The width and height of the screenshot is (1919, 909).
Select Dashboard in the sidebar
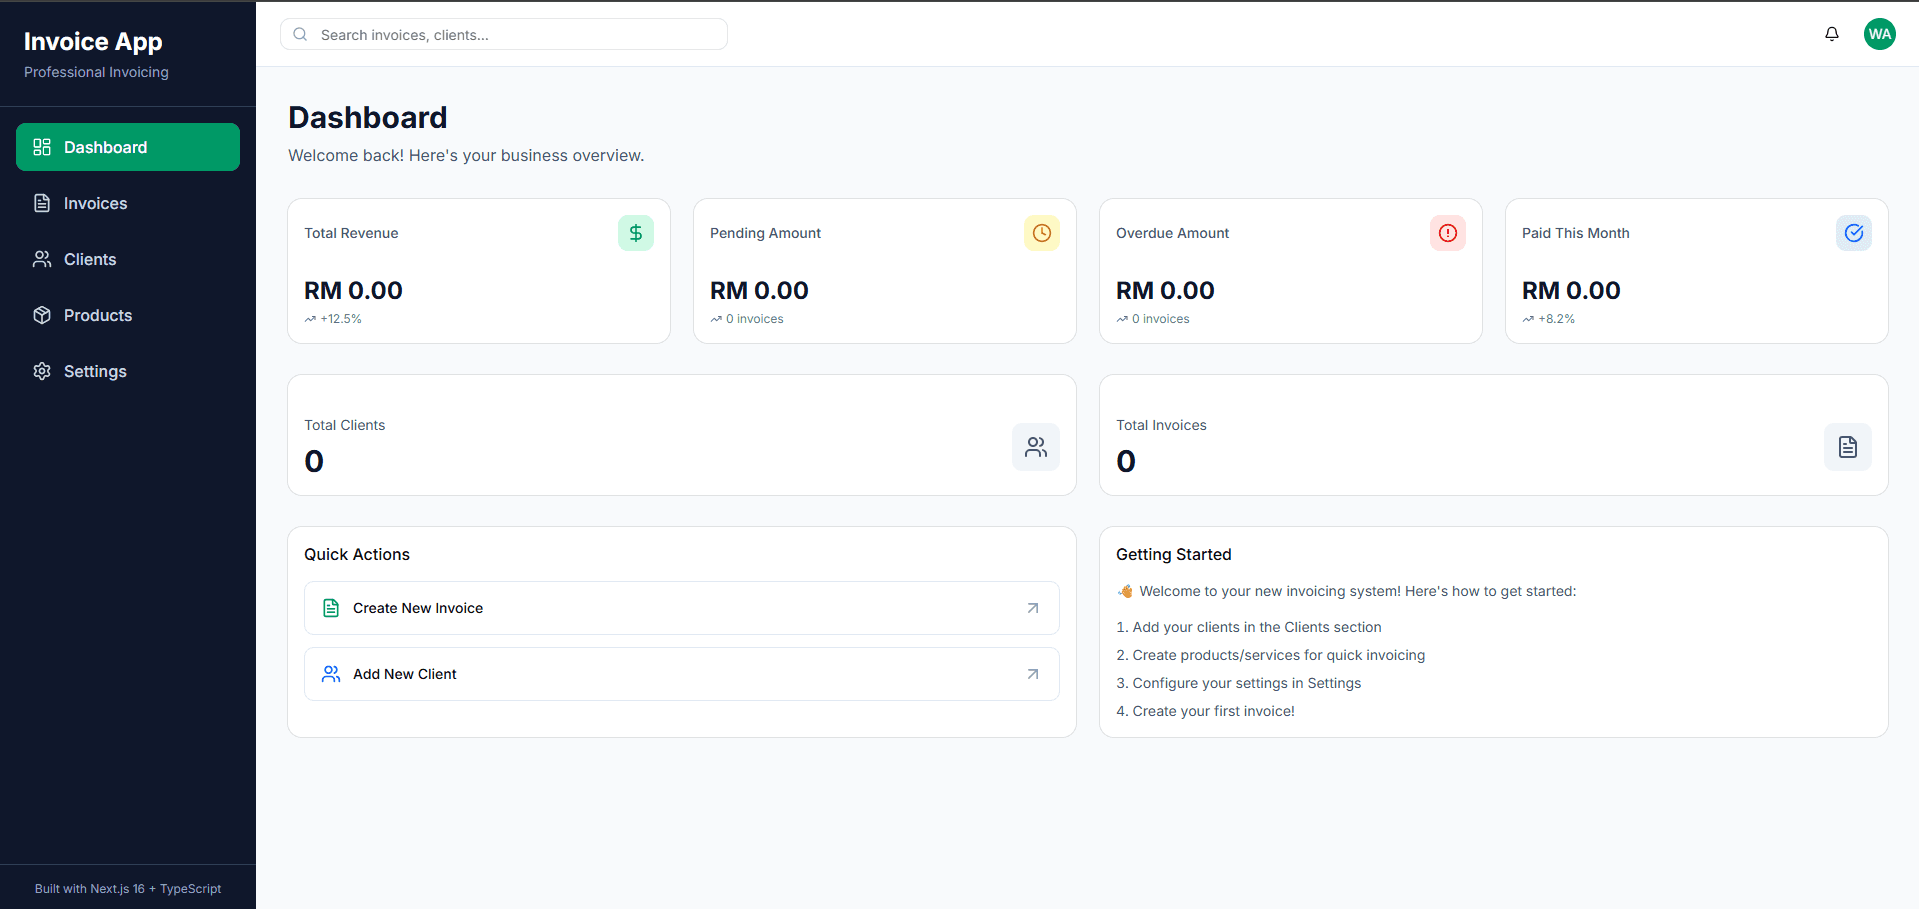(x=105, y=147)
